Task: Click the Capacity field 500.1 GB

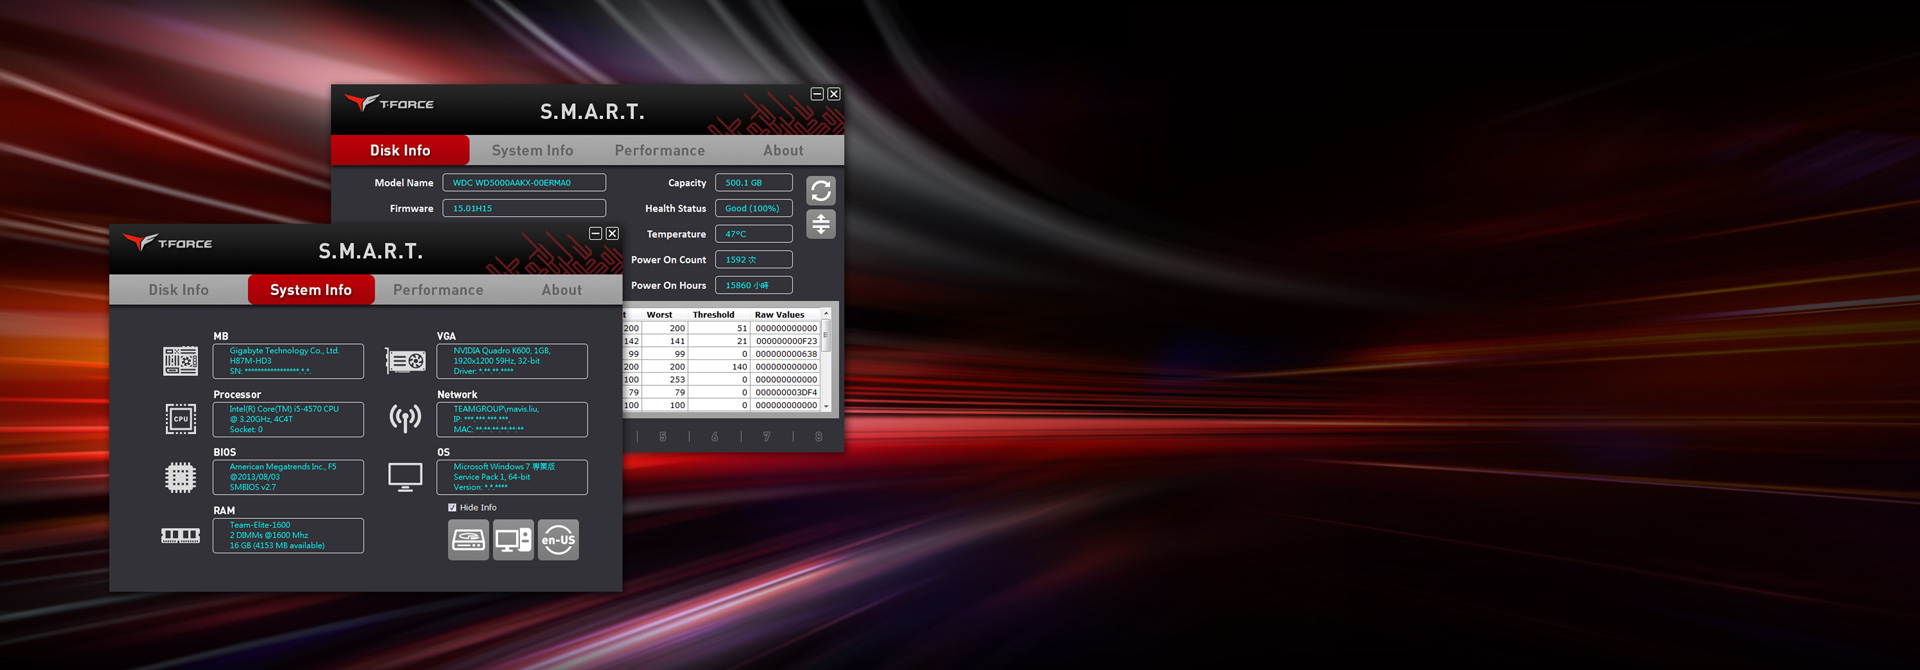Action: [754, 183]
